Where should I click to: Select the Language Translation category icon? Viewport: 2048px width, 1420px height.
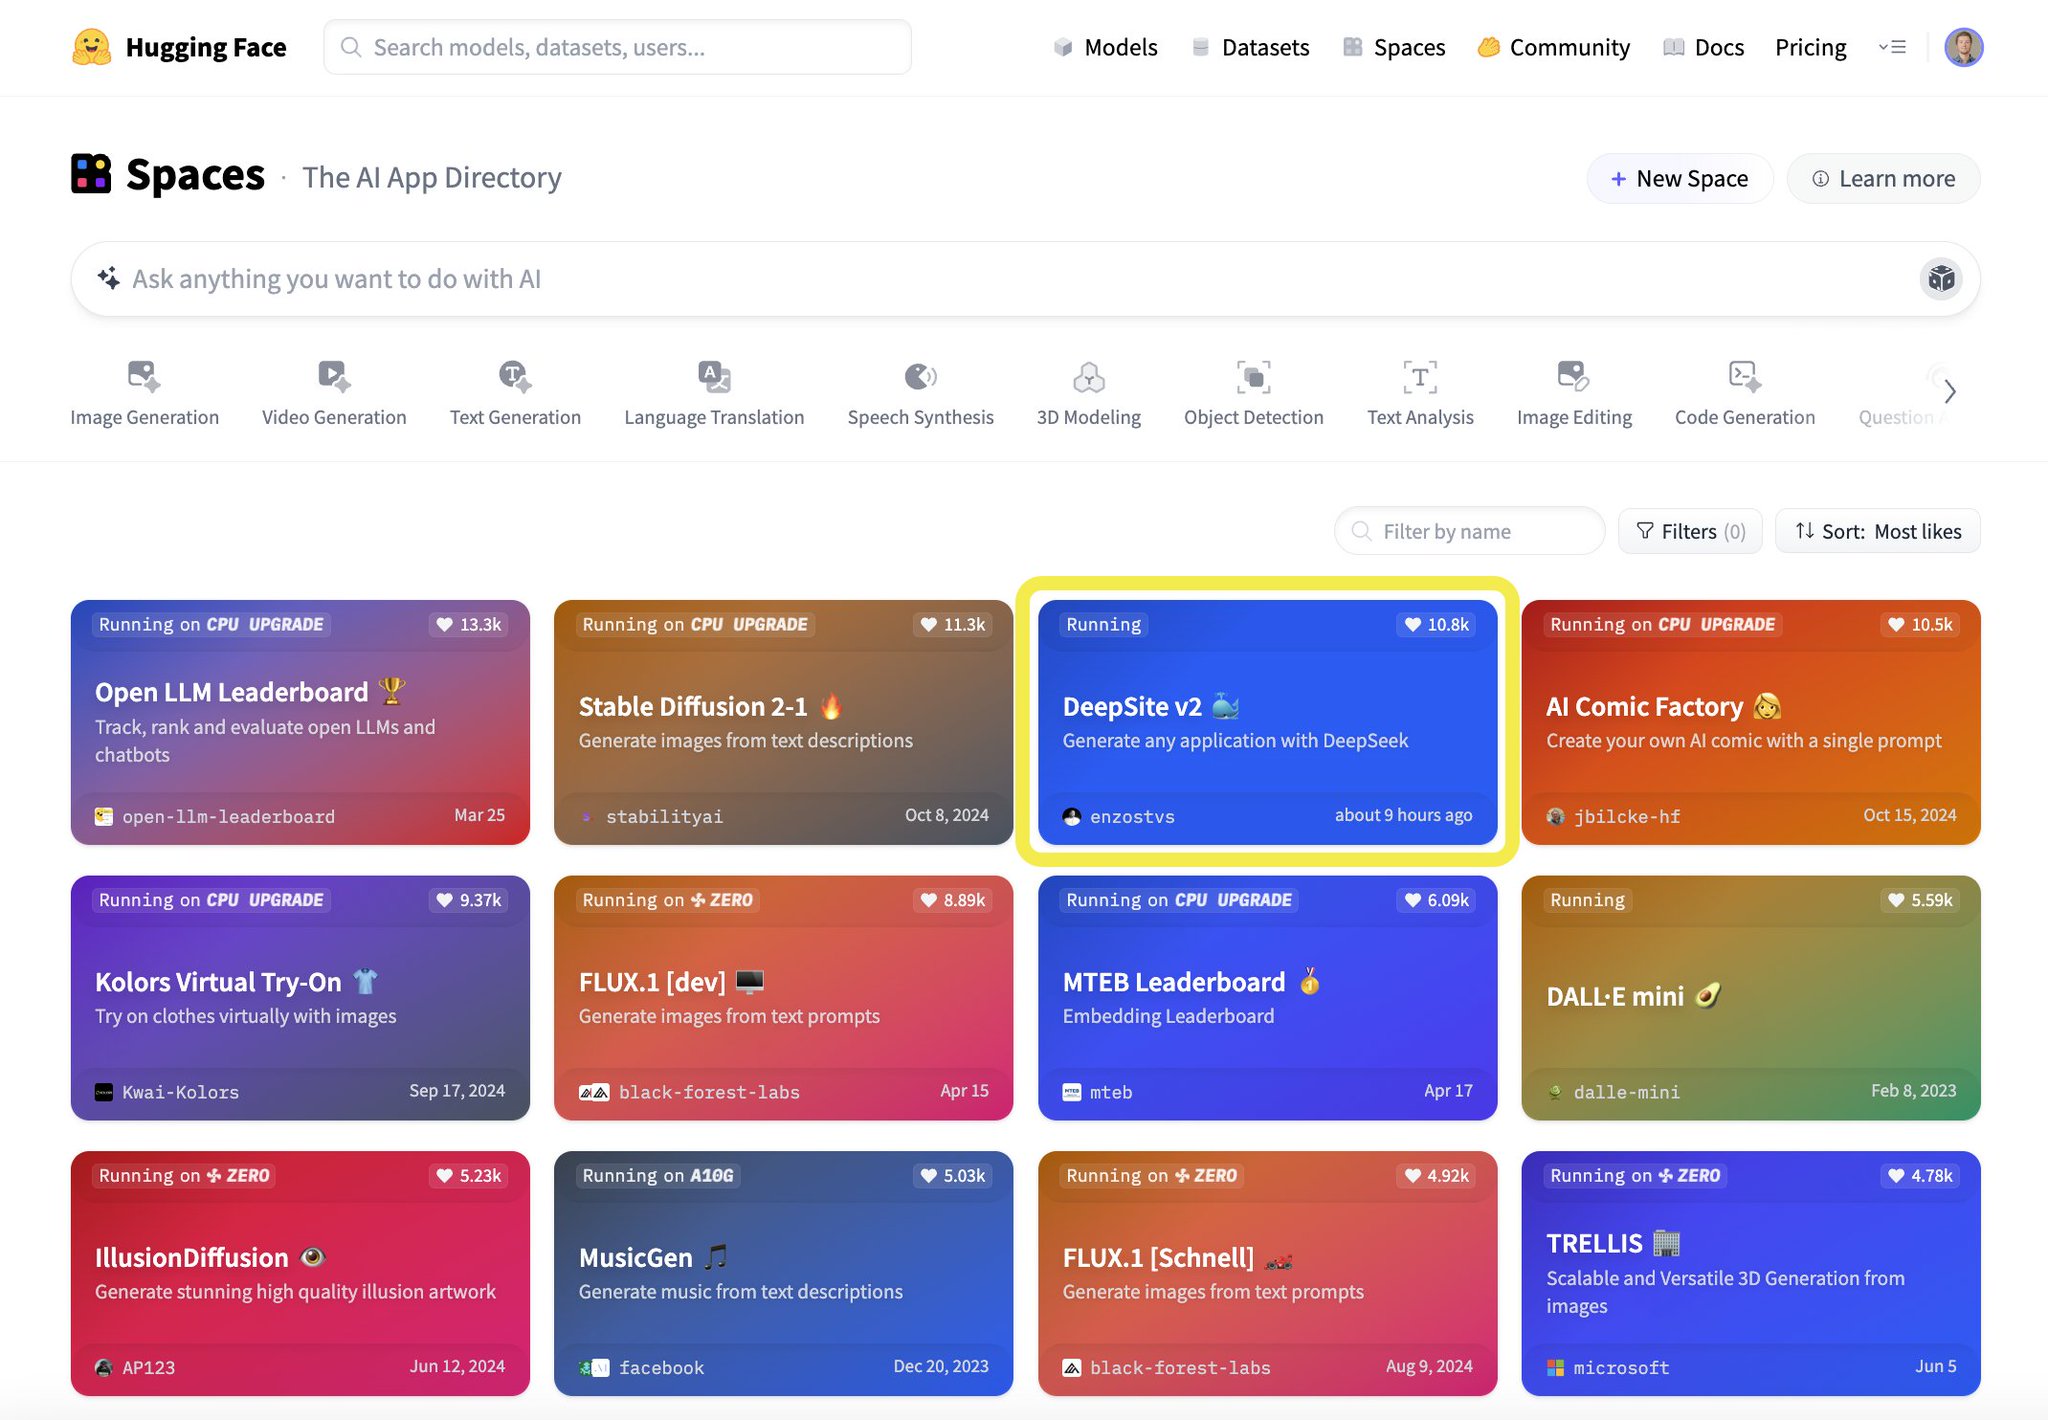pos(714,377)
